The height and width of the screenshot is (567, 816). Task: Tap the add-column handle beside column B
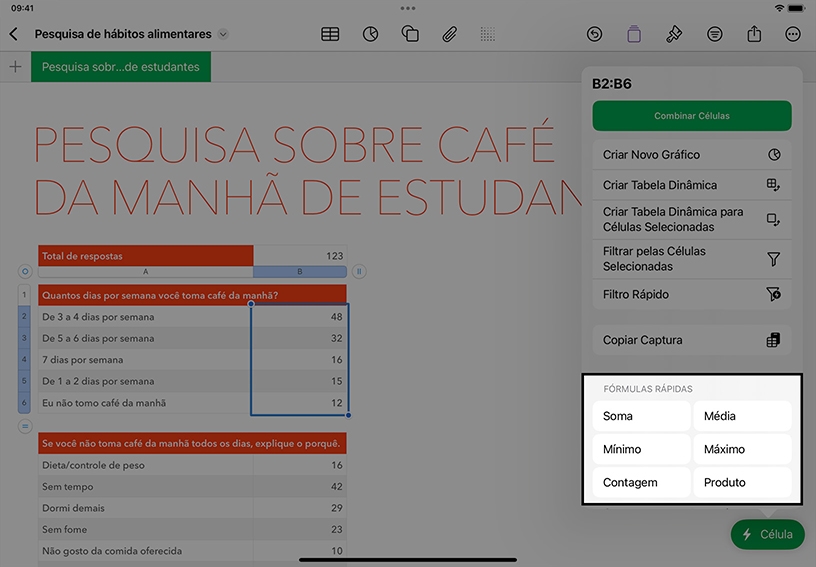point(359,272)
